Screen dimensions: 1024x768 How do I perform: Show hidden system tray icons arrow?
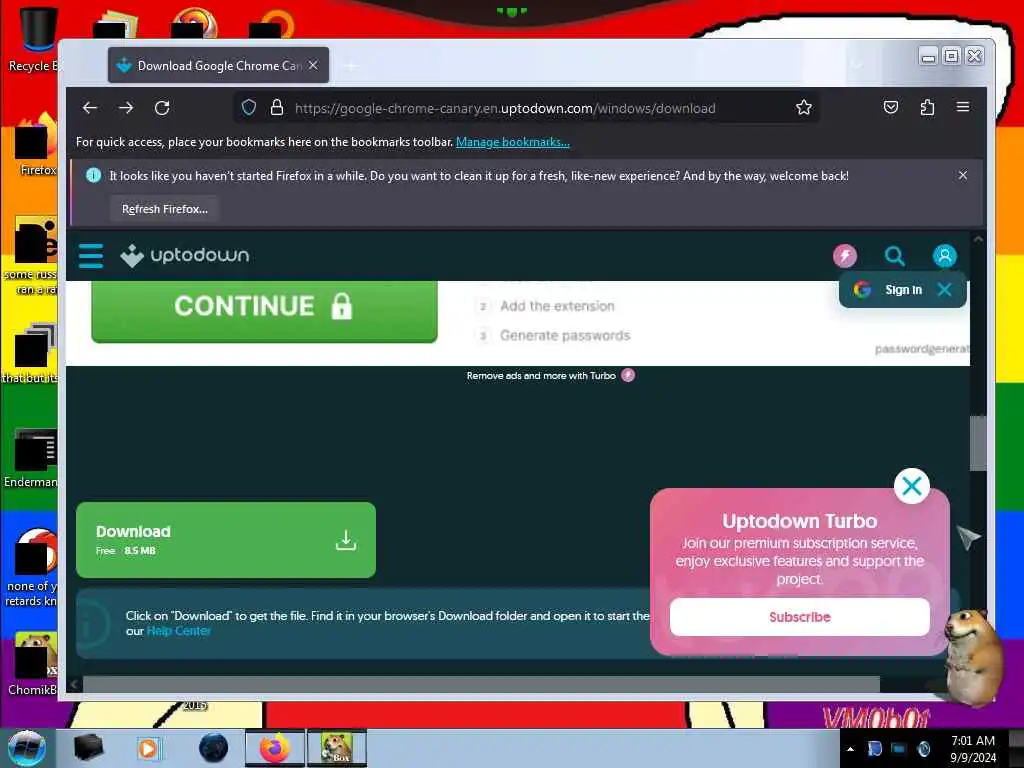(x=850, y=749)
